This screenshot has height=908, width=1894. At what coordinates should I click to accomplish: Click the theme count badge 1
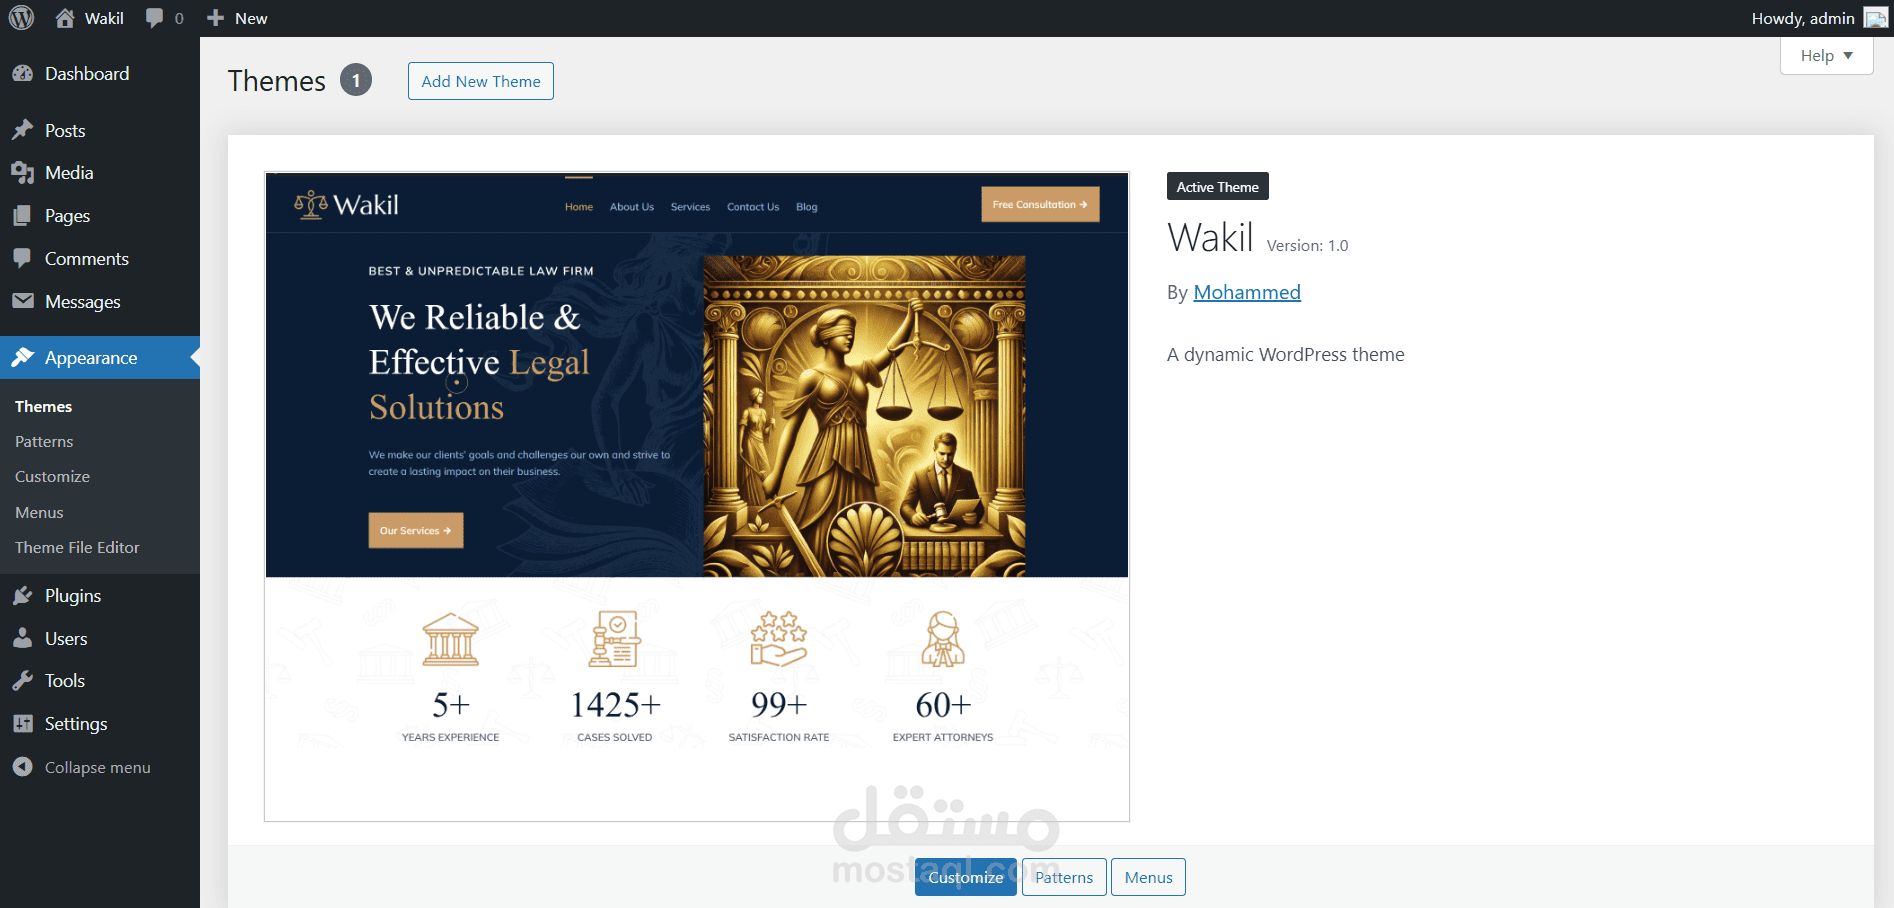click(356, 80)
